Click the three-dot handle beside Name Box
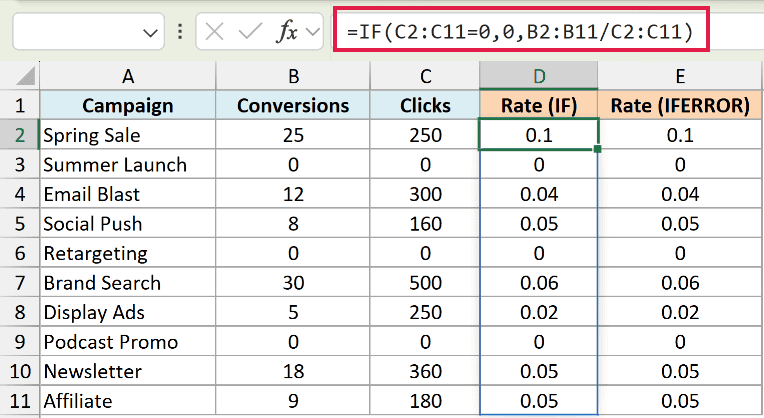Viewport: 764px width, 418px height. click(180, 32)
